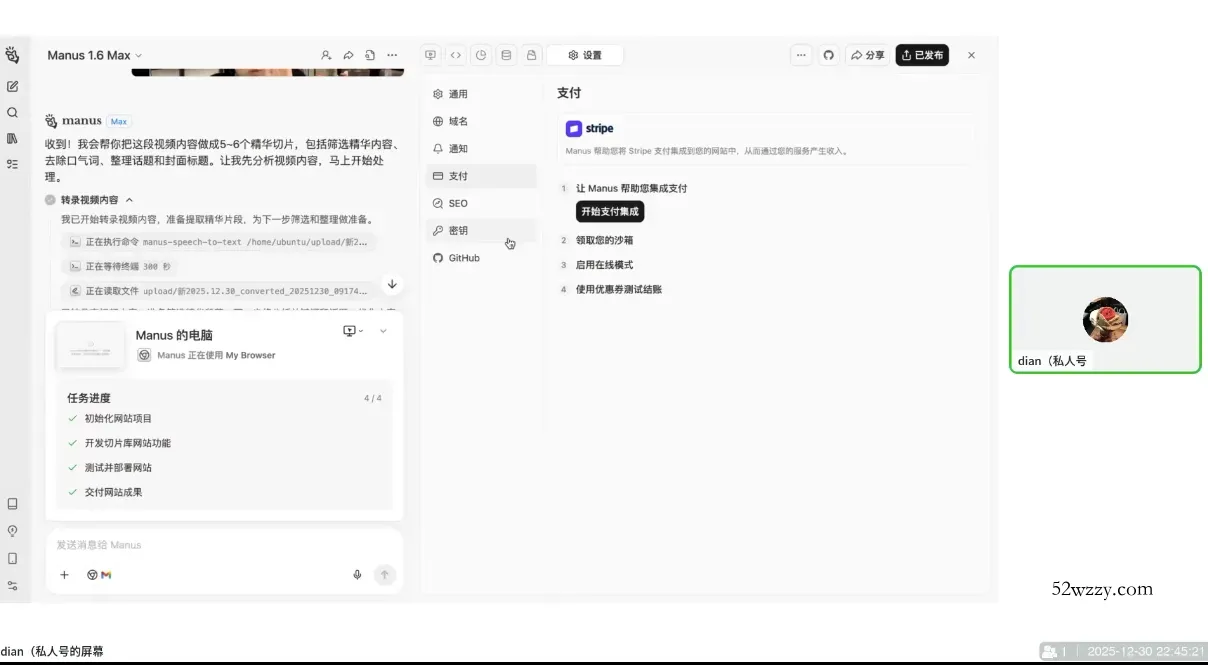Image resolution: width=1208 pixels, height=665 pixels.
Task: Click the code view icon in top toolbar
Action: point(456,56)
